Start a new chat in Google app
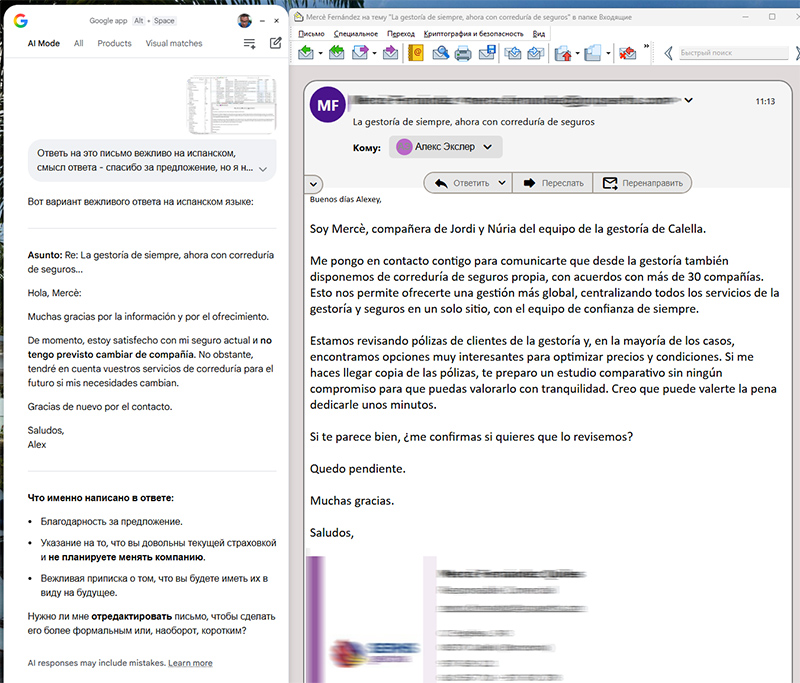Screen dimensions: 800x683 [x=275, y=43]
